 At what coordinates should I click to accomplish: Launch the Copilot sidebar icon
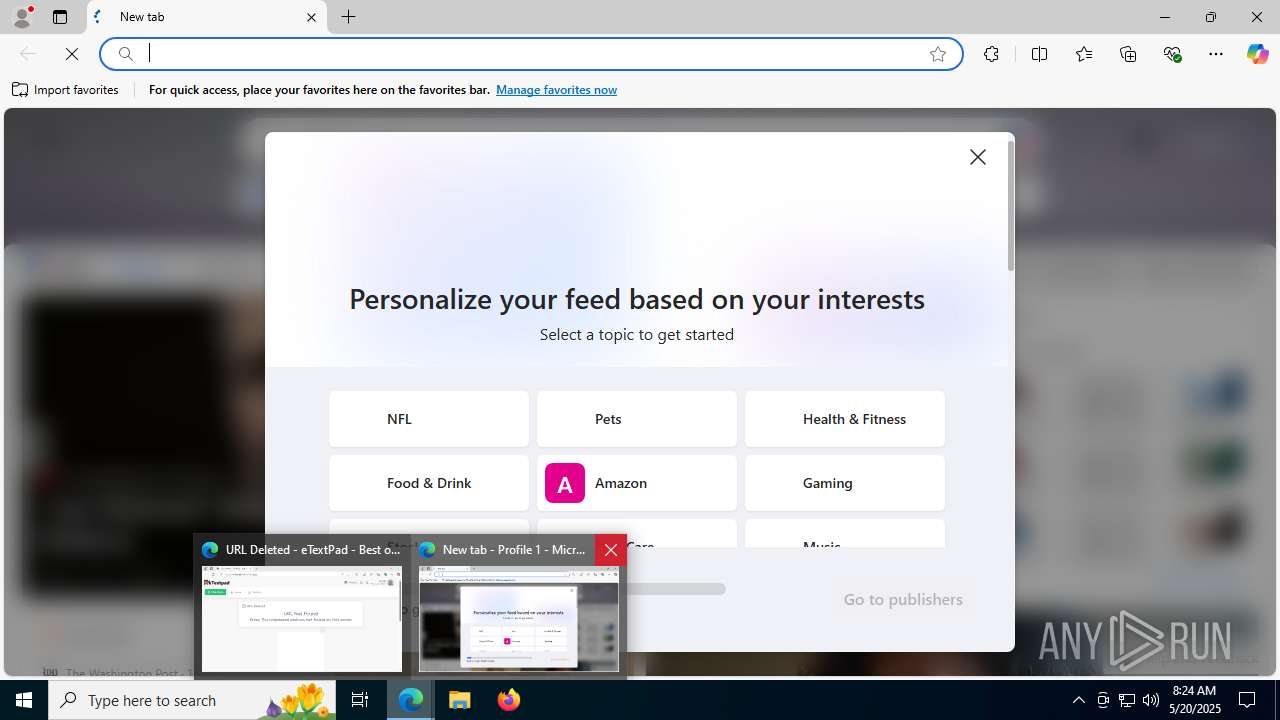pos(1257,54)
